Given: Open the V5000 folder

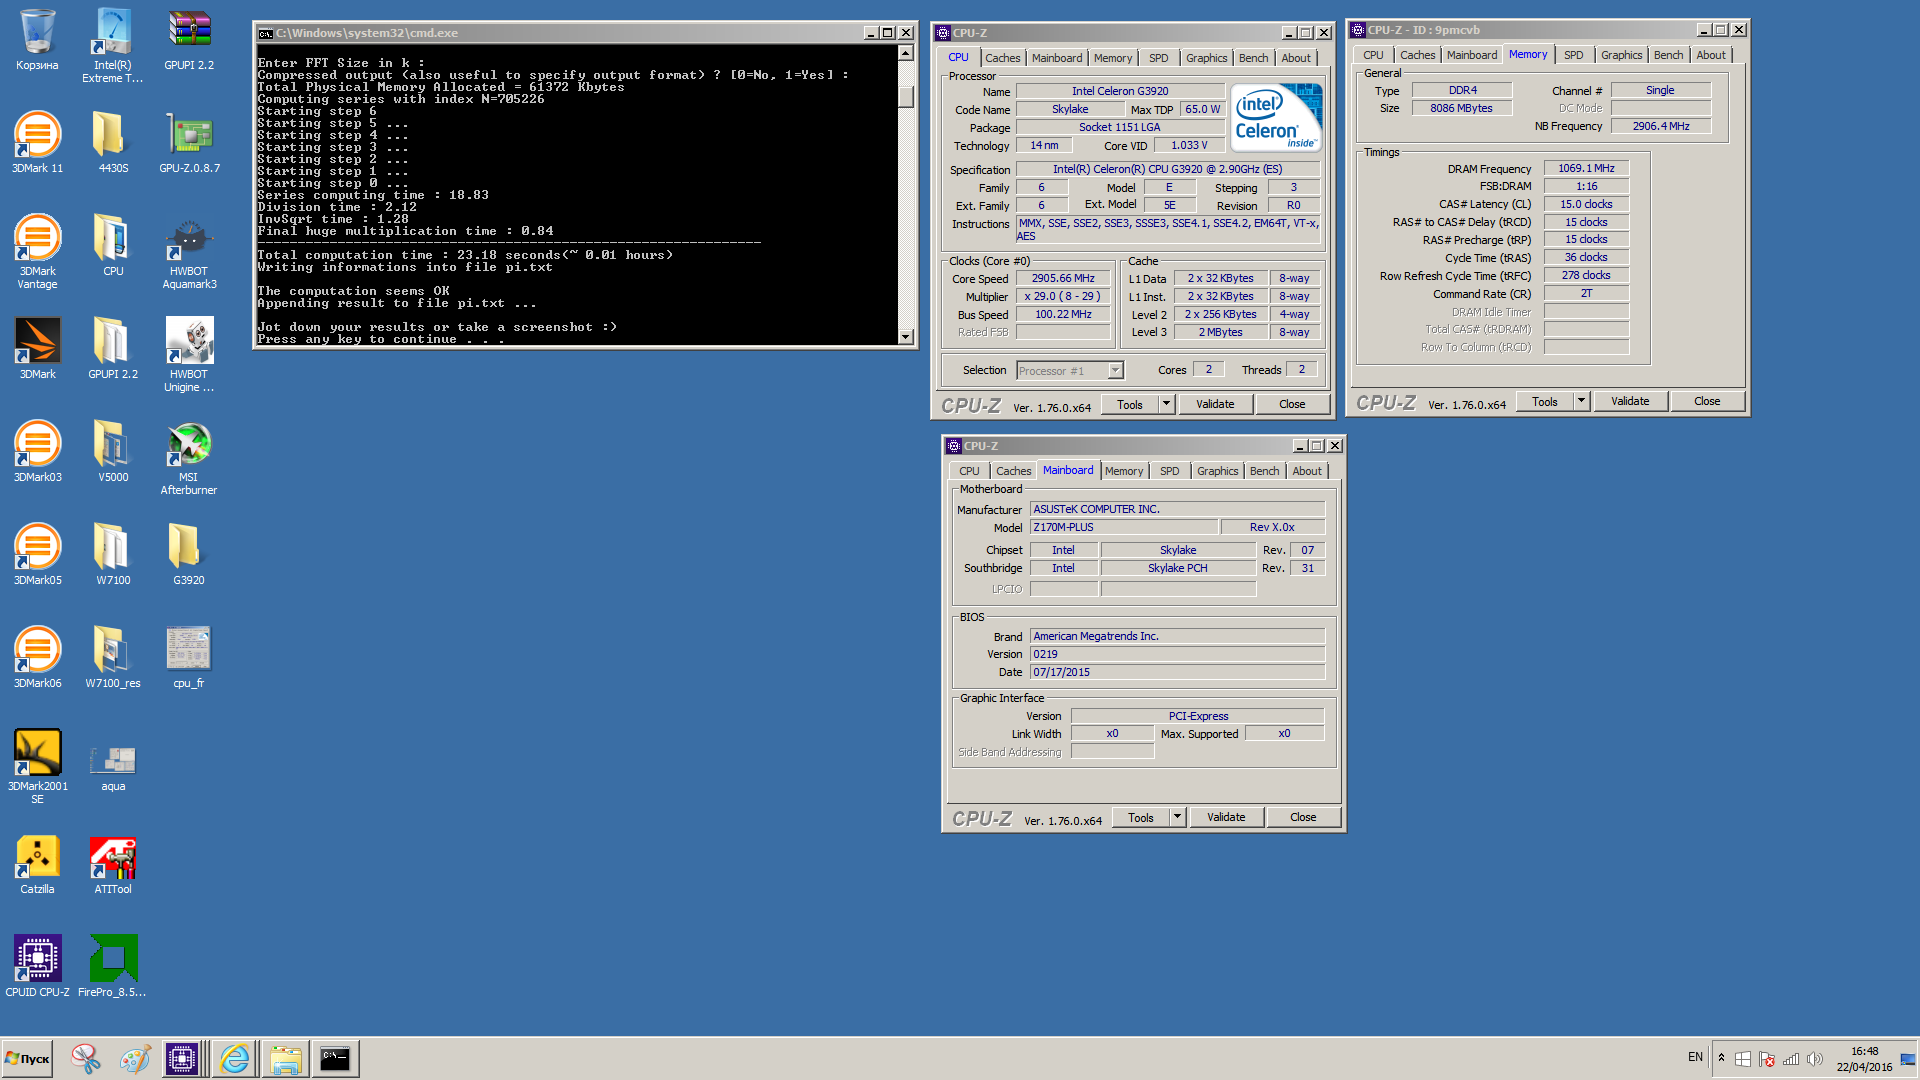Looking at the screenshot, I should pyautogui.click(x=113, y=452).
